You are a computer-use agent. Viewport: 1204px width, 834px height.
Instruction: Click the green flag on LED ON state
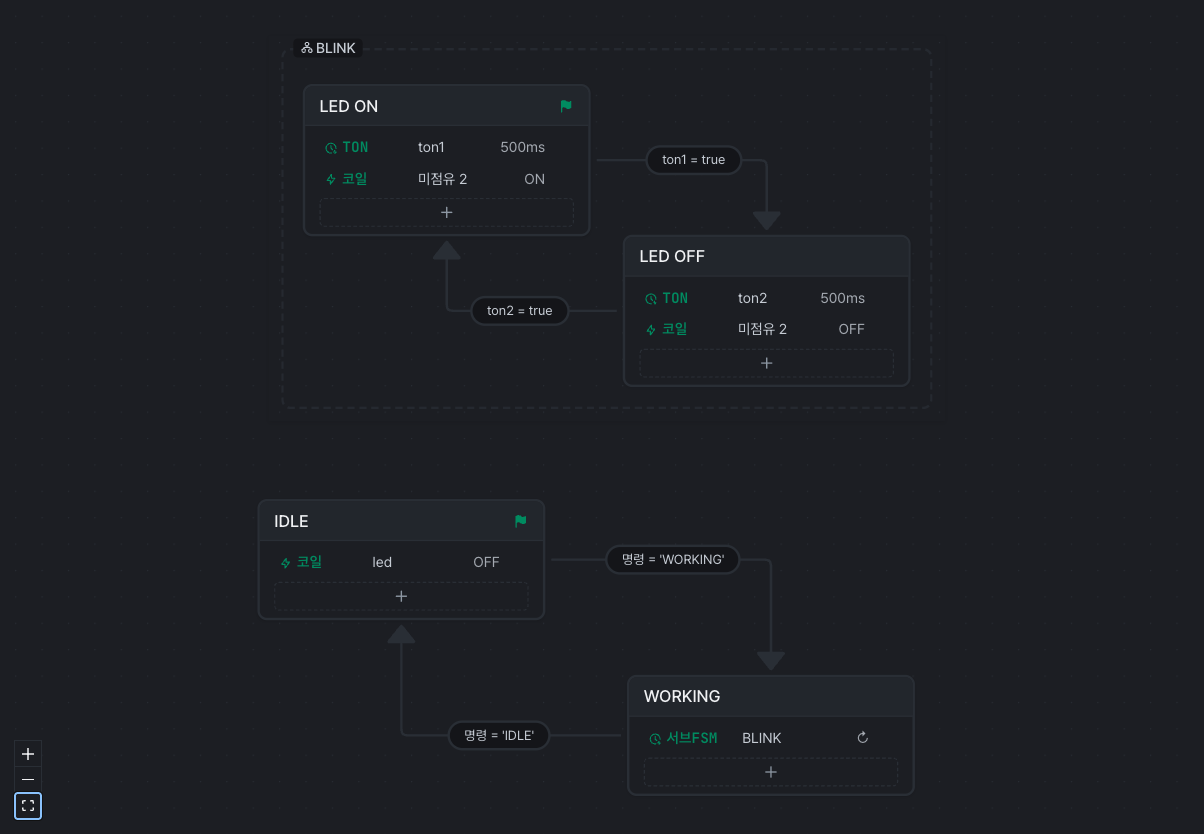[x=566, y=106]
